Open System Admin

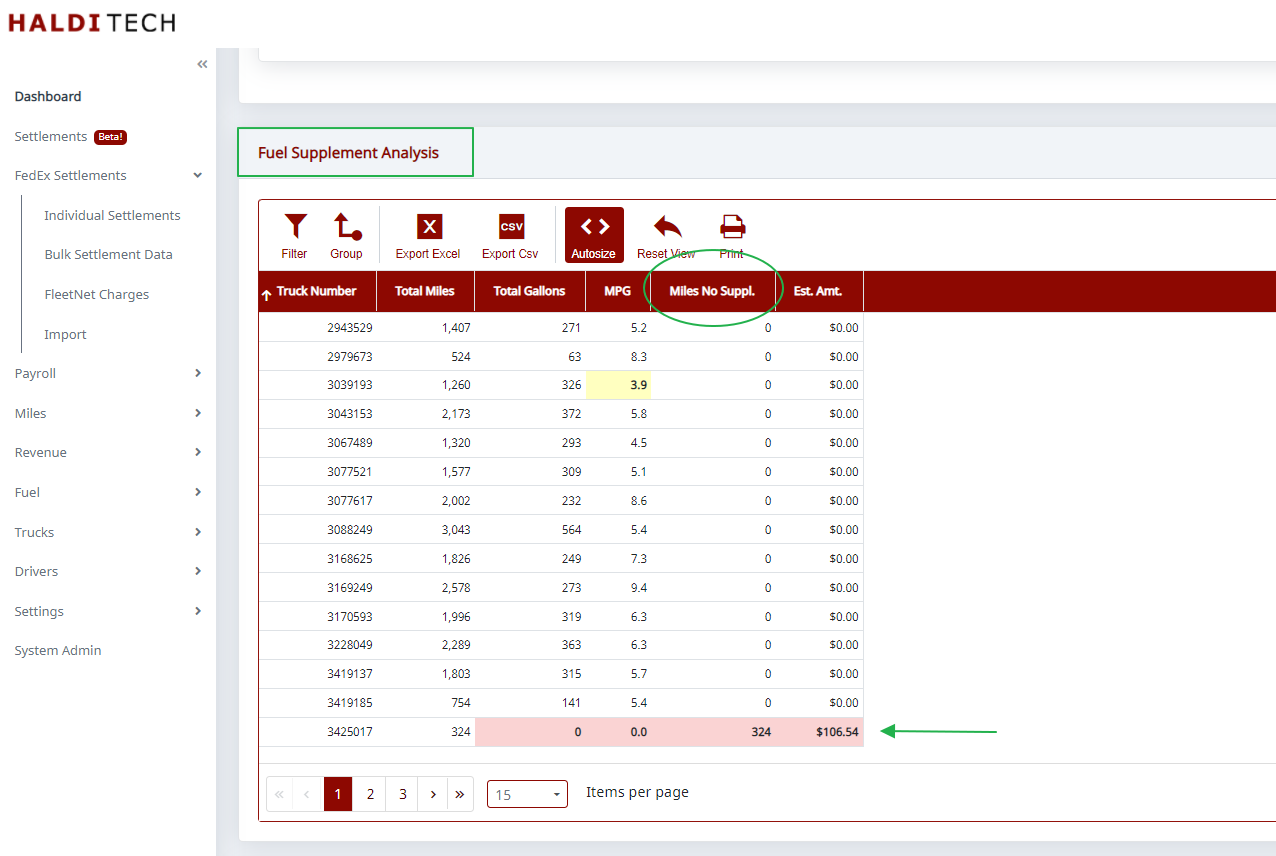pyautogui.click(x=58, y=650)
